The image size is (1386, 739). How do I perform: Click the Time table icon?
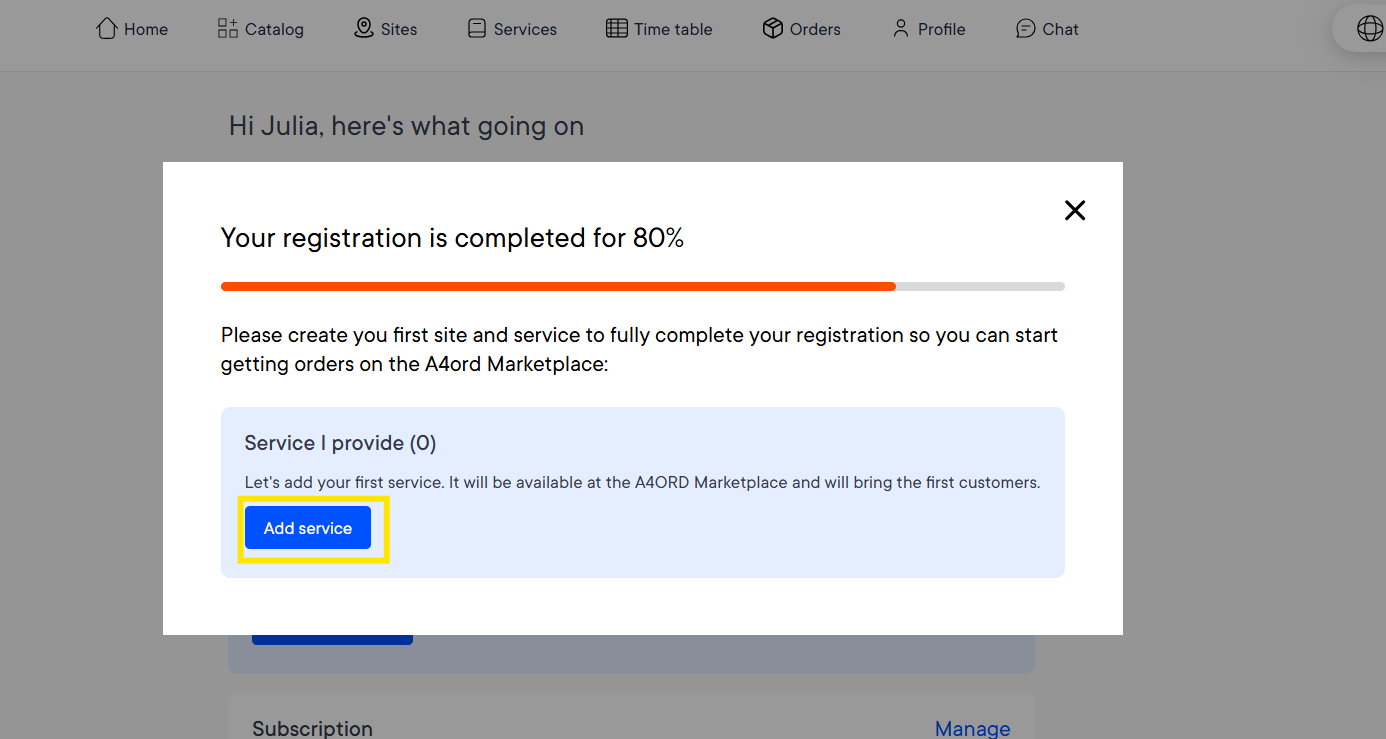[x=617, y=29]
